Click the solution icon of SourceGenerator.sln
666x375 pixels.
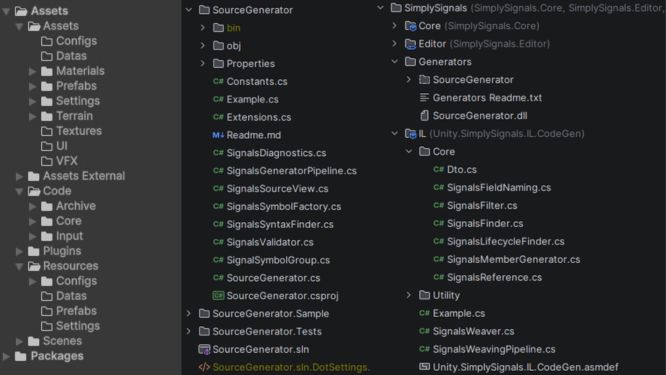(204, 349)
